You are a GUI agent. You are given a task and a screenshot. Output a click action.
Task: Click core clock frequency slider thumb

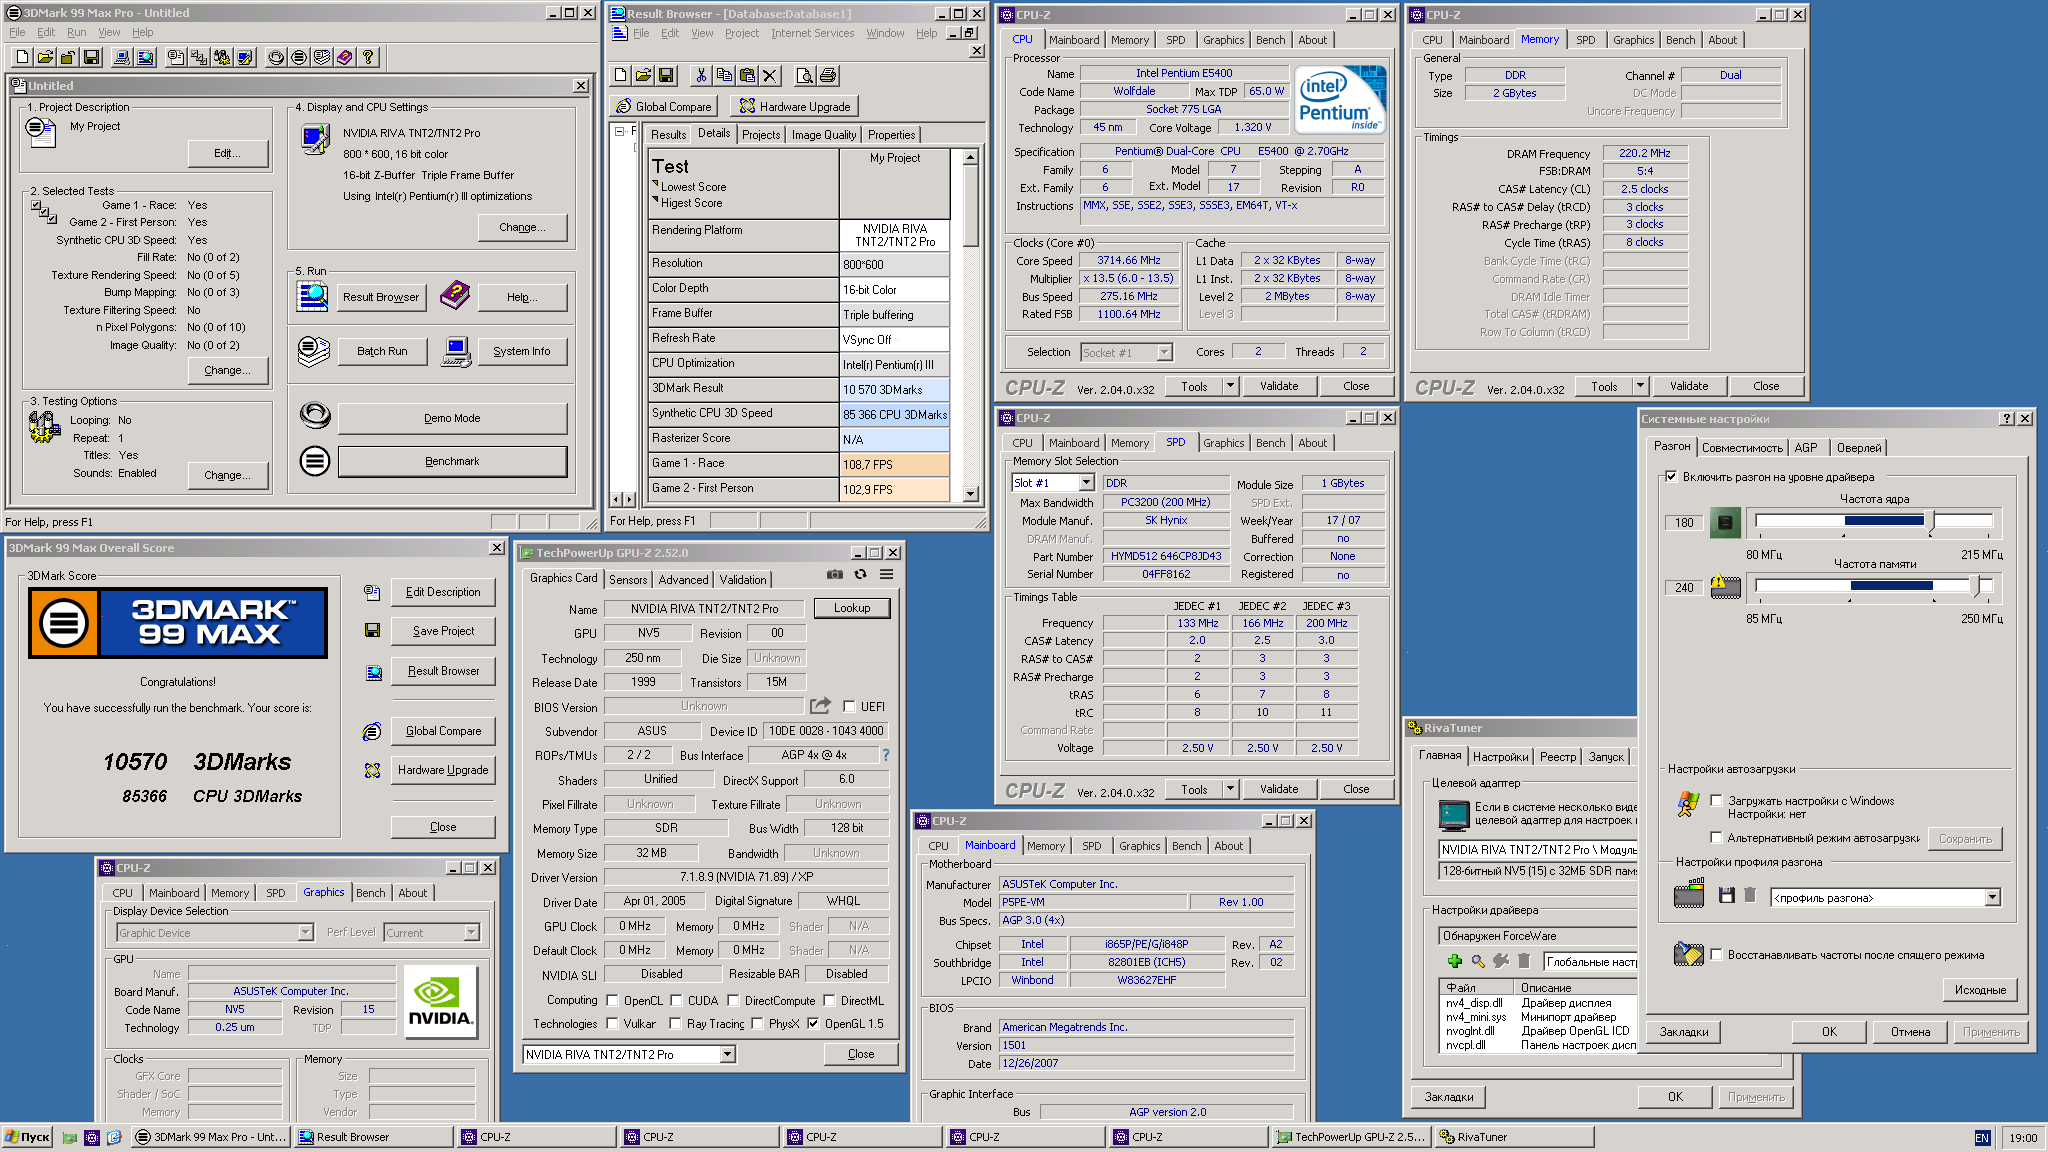click(x=1930, y=520)
